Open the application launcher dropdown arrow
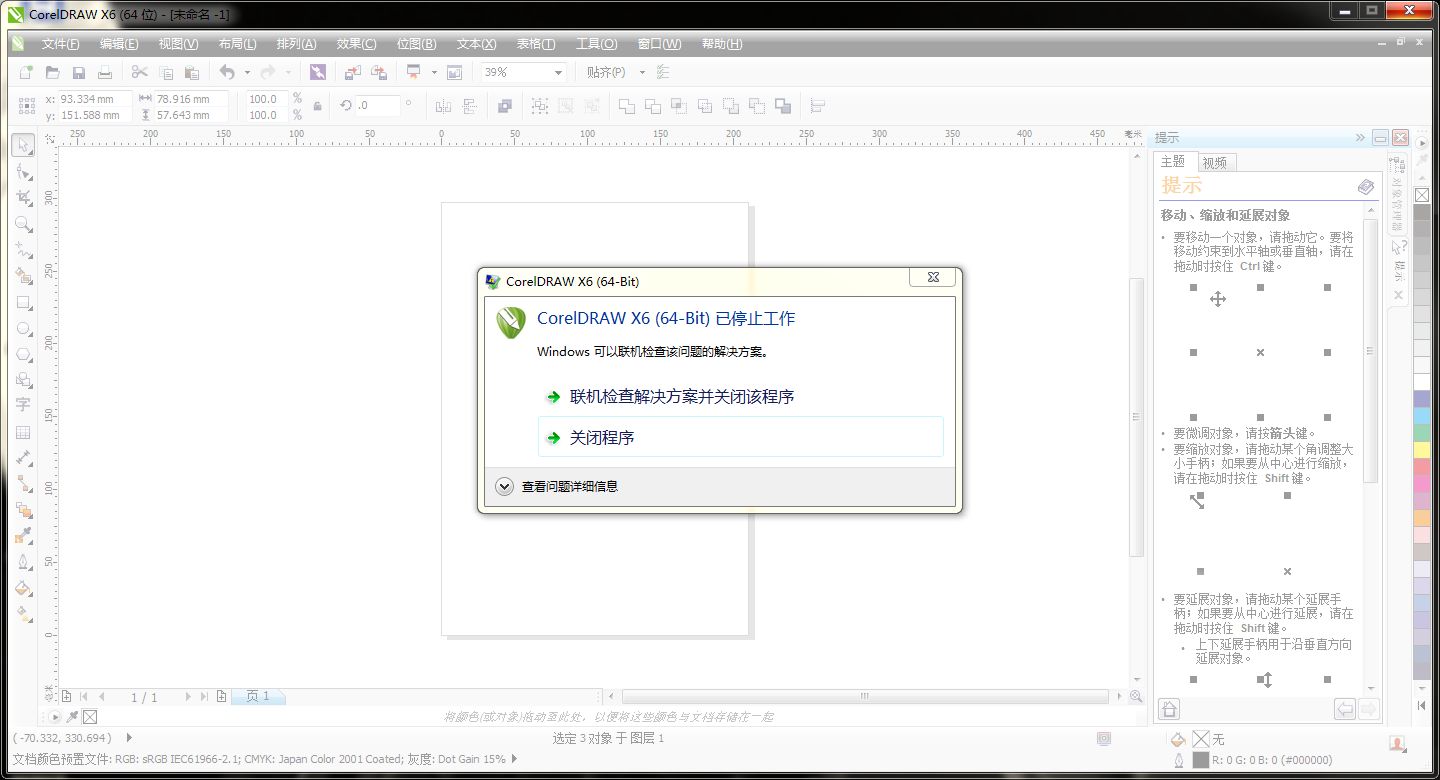Image resolution: width=1440 pixels, height=780 pixels. (x=434, y=72)
